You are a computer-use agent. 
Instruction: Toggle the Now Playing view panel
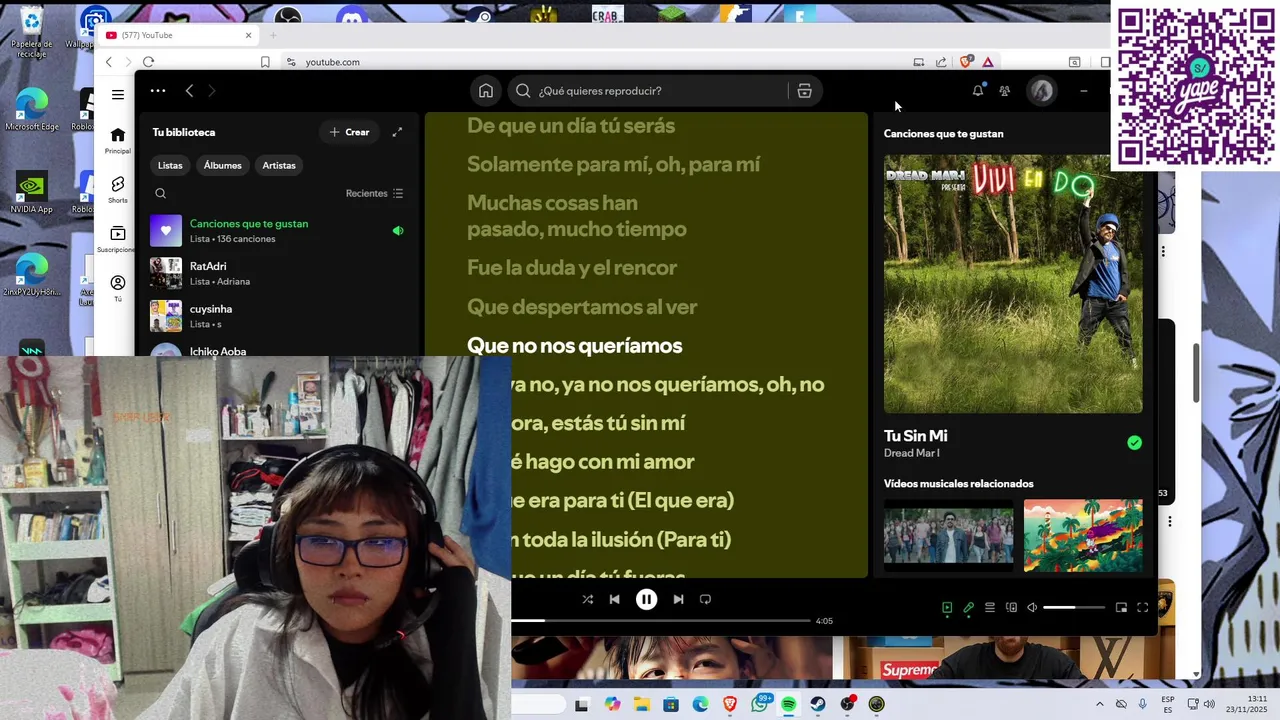click(947, 607)
